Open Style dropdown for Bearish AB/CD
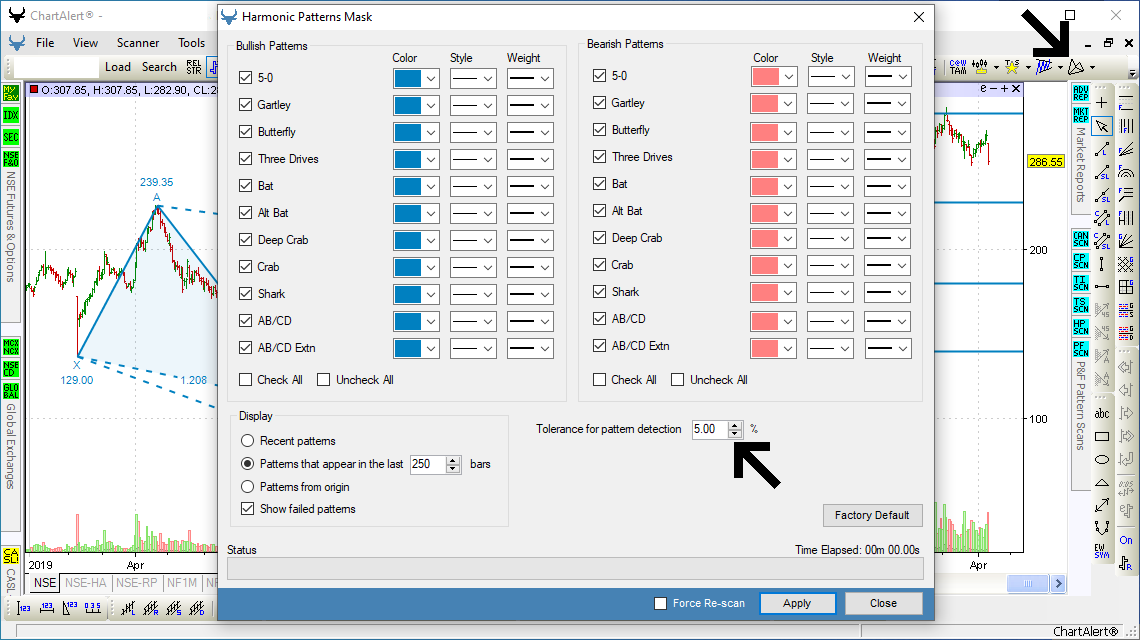Viewport: 1140px width, 640px height. coord(831,321)
